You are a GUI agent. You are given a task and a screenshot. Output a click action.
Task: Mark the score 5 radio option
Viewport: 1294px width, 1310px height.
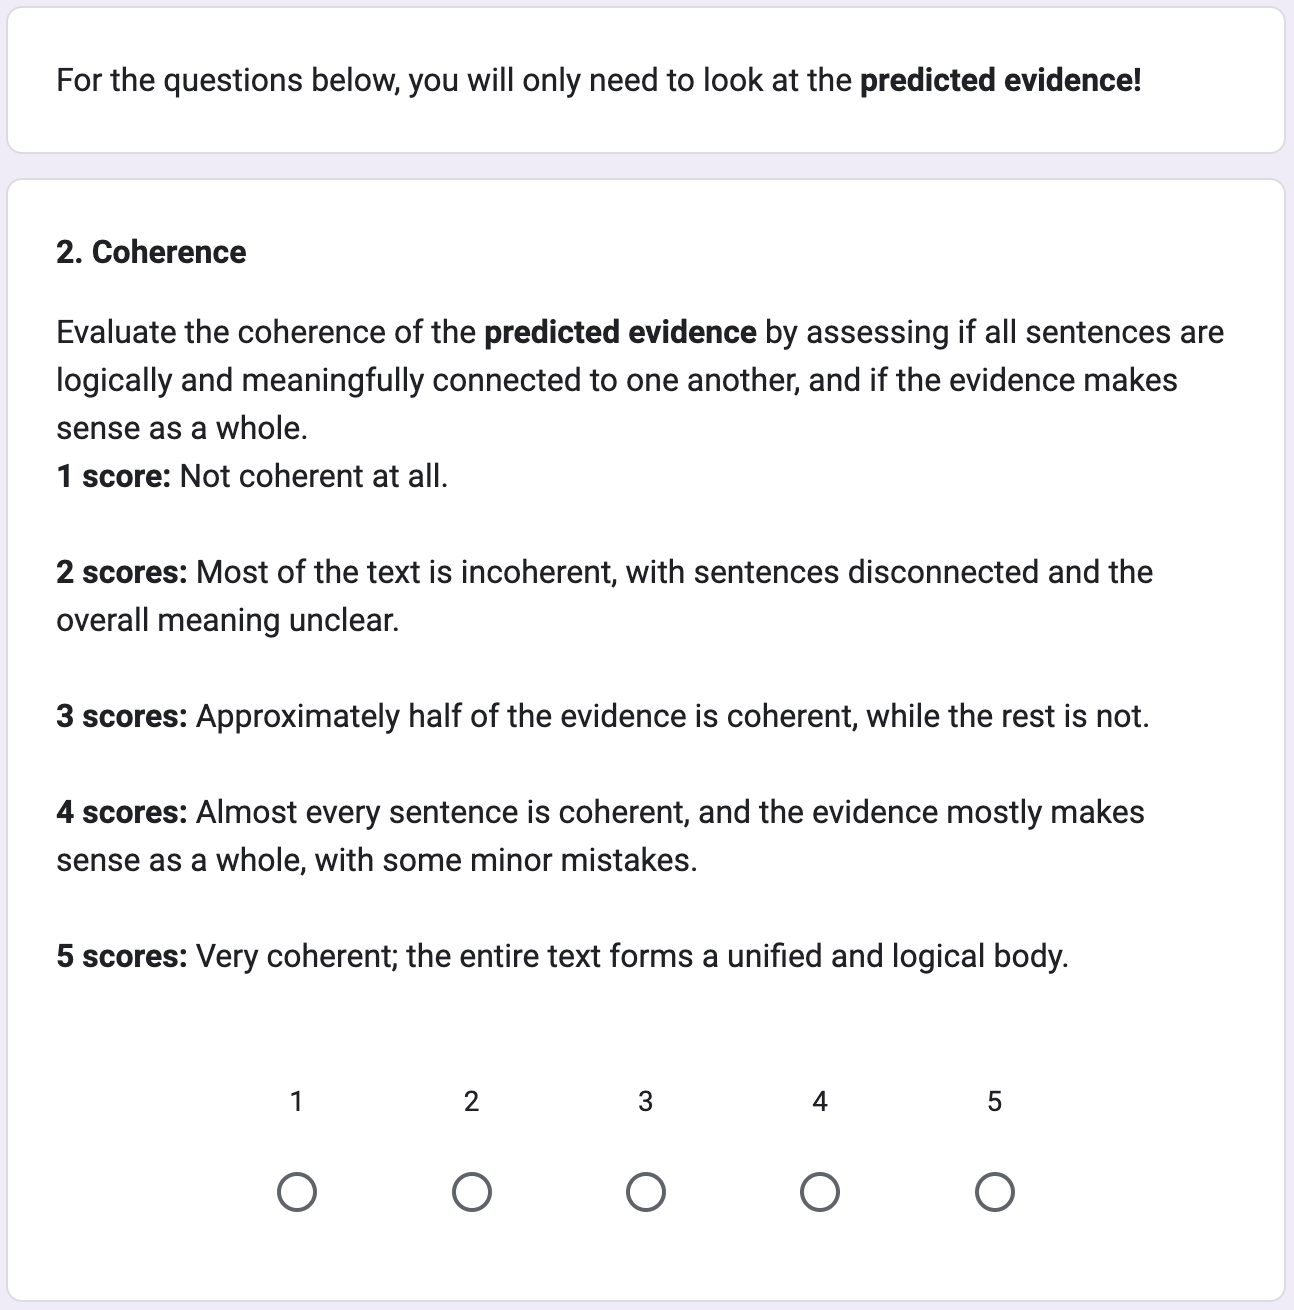point(994,1192)
